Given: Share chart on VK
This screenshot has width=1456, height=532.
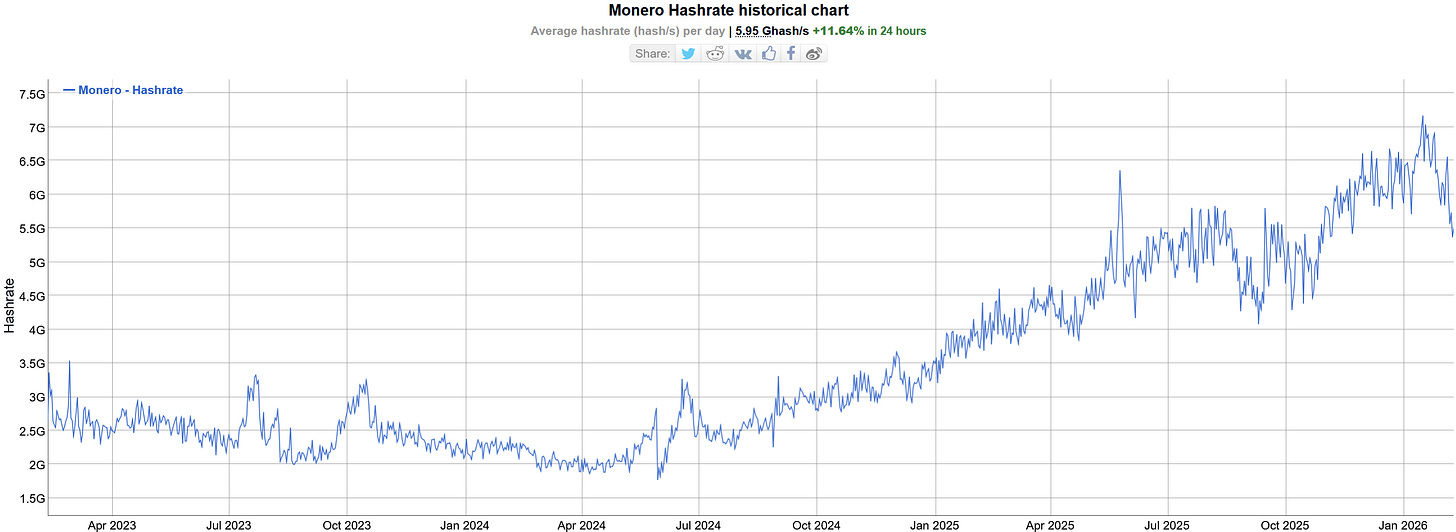Looking at the screenshot, I should coord(742,53).
